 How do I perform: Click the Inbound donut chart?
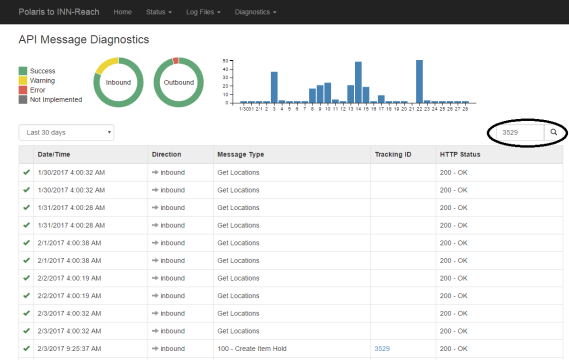pos(118,82)
